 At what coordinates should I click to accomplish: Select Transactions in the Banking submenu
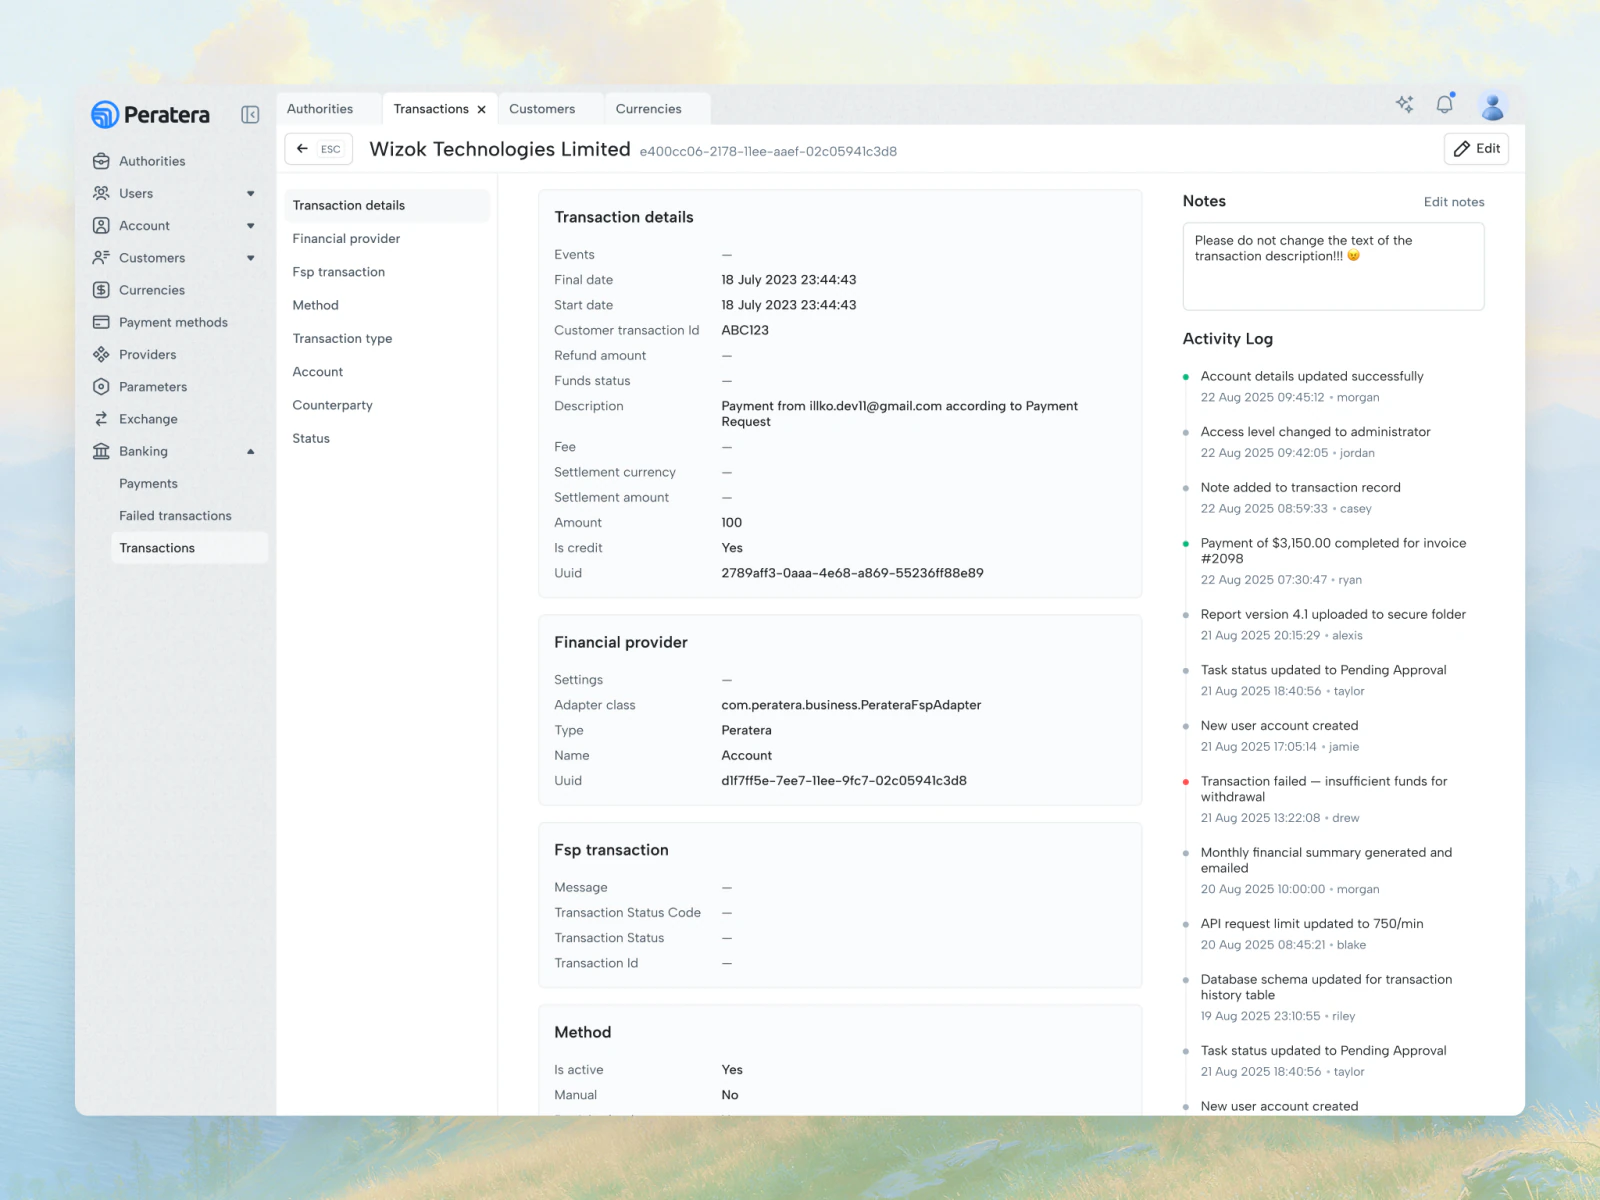point(189,548)
